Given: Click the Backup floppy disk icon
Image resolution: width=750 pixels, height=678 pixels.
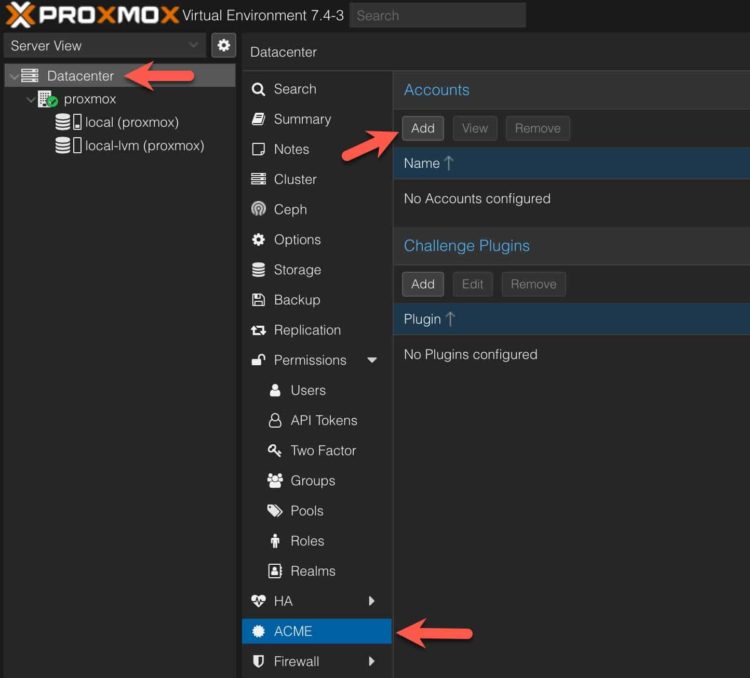Looking at the screenshot, I should [258, 300].
